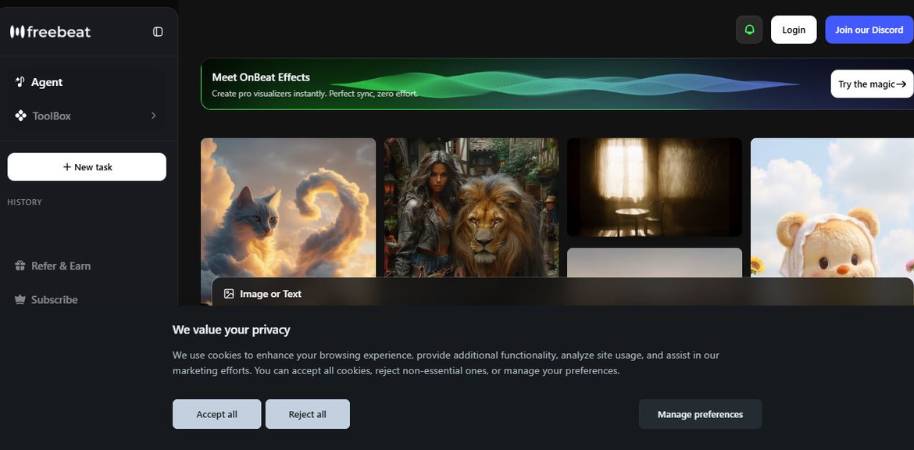Viewport: 914px width, 450px height.
Task: Open Refer & Earn gift icon
Action: point(20,266)
